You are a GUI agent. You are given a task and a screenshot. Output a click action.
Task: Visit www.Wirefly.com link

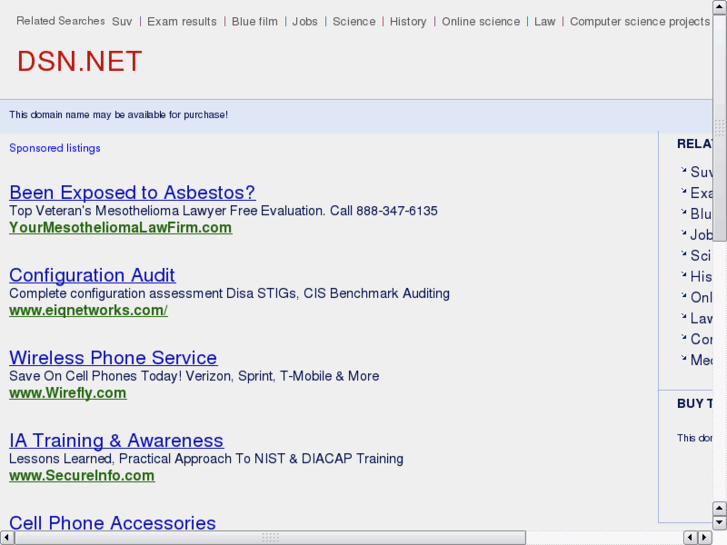tap(68, 393)
